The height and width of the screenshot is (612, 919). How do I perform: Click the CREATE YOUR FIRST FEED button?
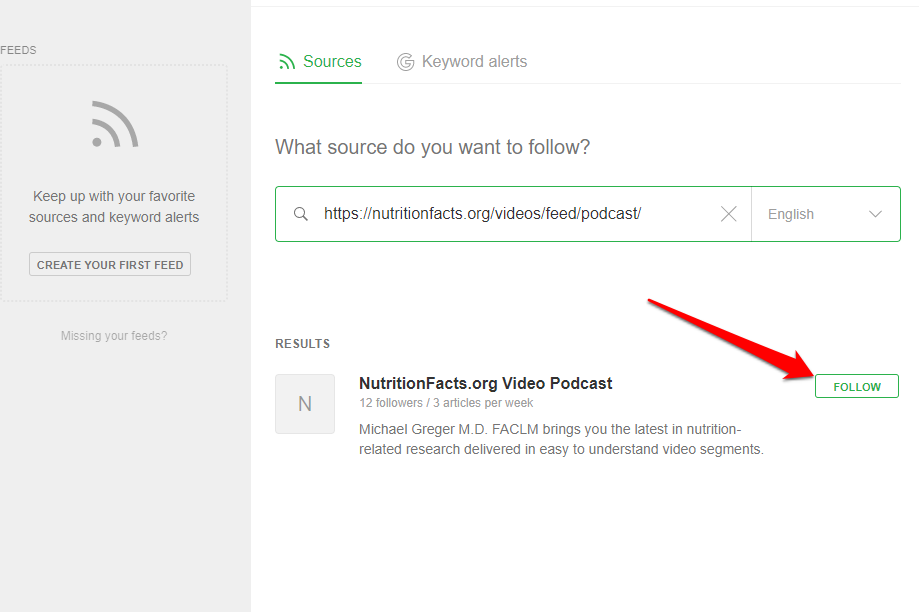pos(110,265)
